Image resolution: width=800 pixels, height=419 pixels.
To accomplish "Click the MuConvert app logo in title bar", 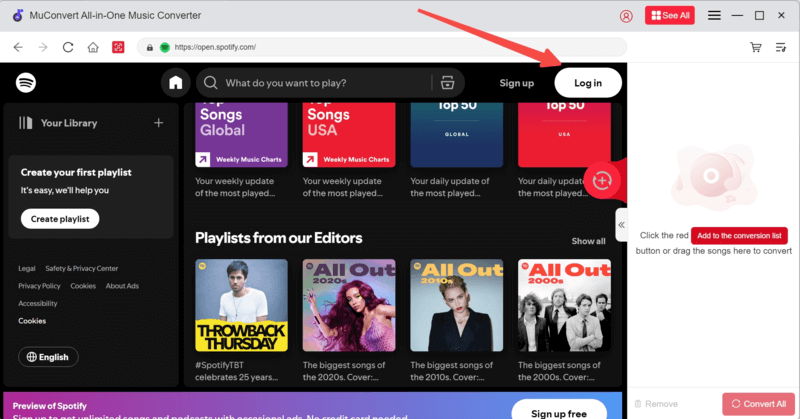I will click(x=18, y=15).
